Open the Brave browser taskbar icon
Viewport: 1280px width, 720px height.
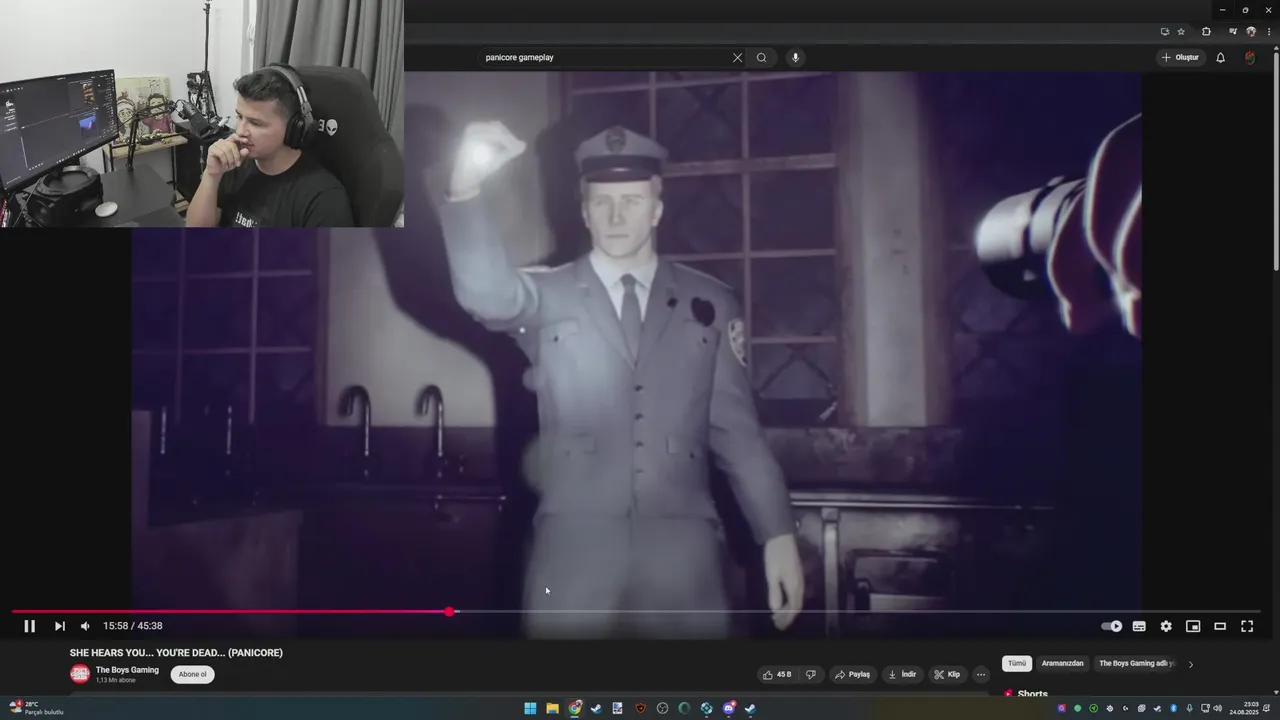tap(641, 708)
